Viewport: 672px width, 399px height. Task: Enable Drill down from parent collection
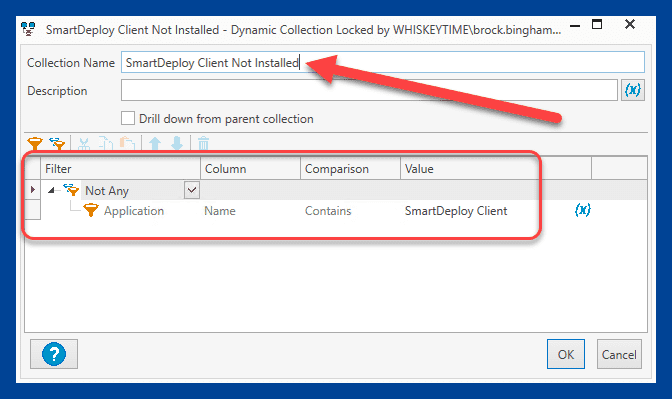128,118
